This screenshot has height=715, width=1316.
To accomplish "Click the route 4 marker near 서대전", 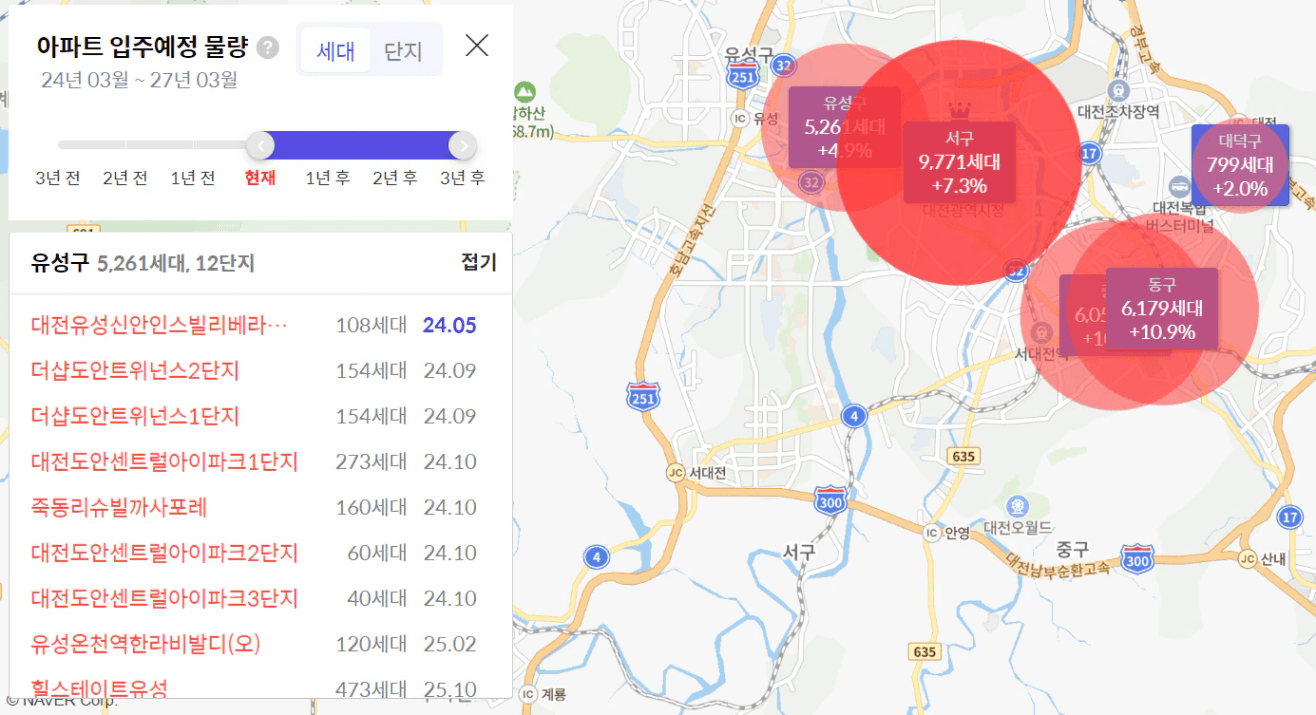I will click(x=597, y=556).
